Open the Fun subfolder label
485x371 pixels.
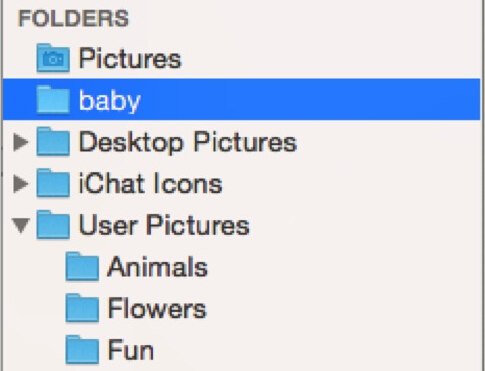tap(131, 350)
